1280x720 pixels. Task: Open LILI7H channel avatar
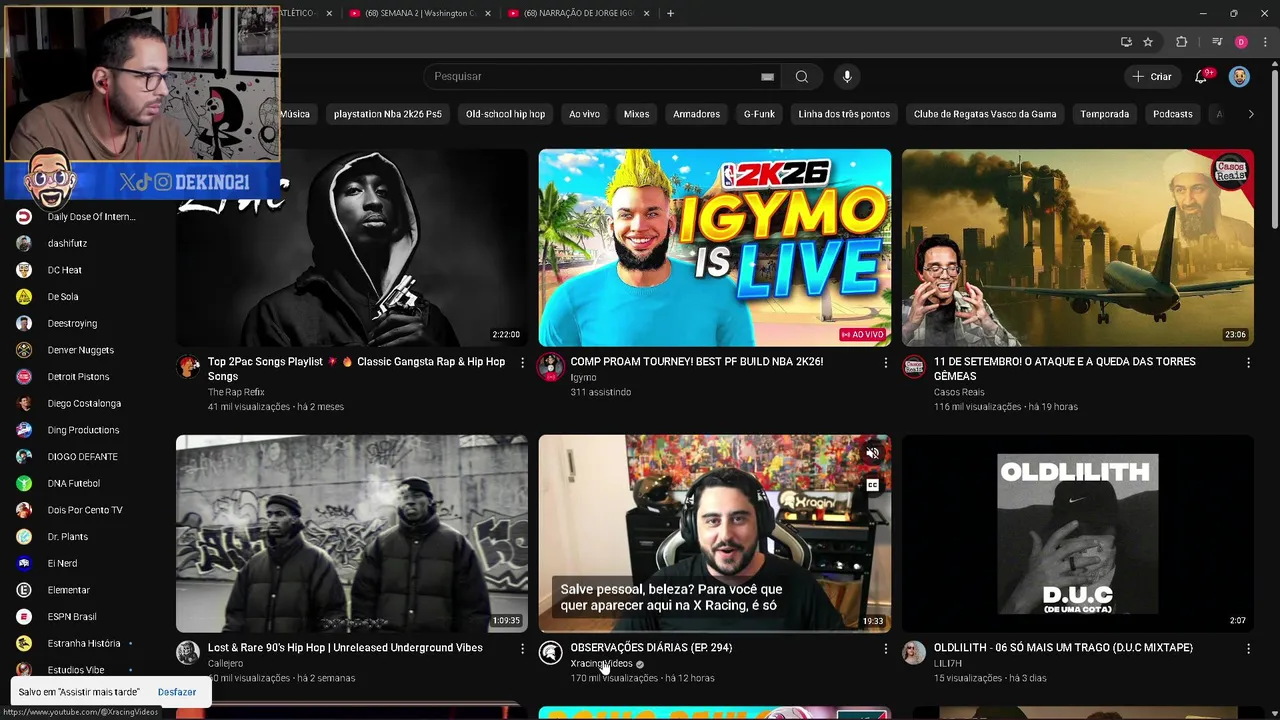click(x=914, y=653)
